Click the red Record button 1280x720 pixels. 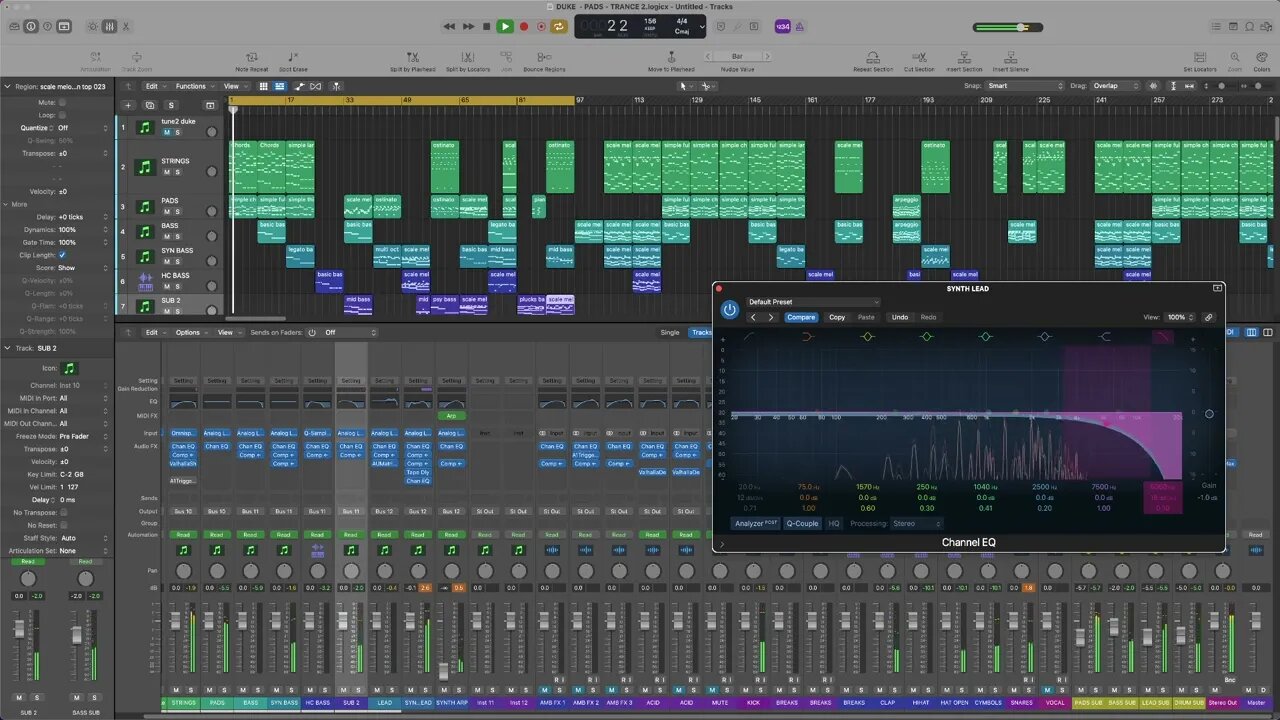523,26
